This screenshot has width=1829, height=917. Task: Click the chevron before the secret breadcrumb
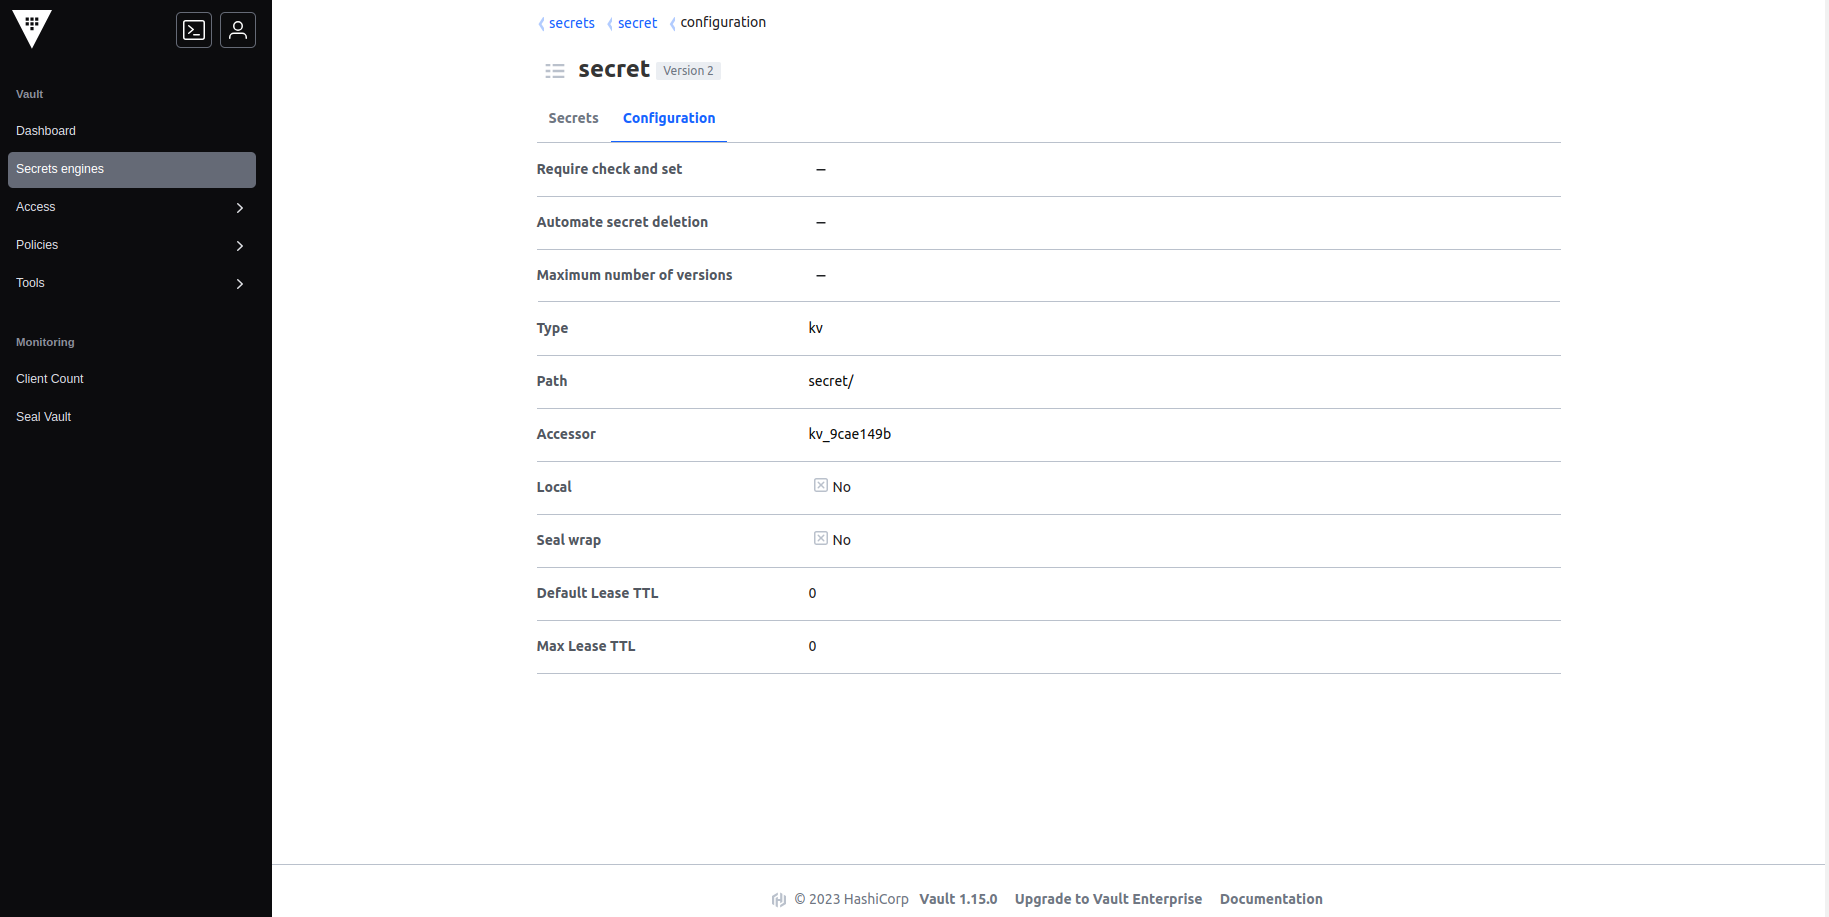pos(612,23)
